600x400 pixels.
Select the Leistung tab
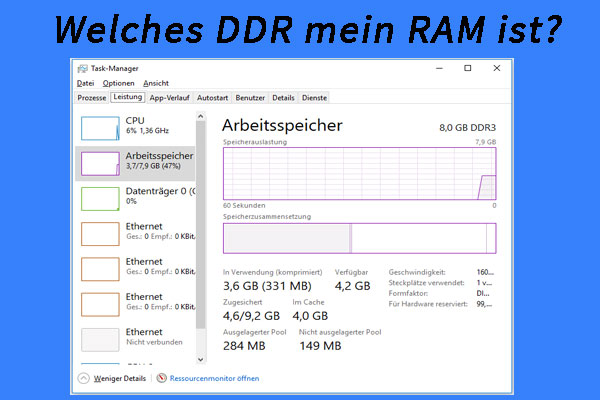point(128,97)
